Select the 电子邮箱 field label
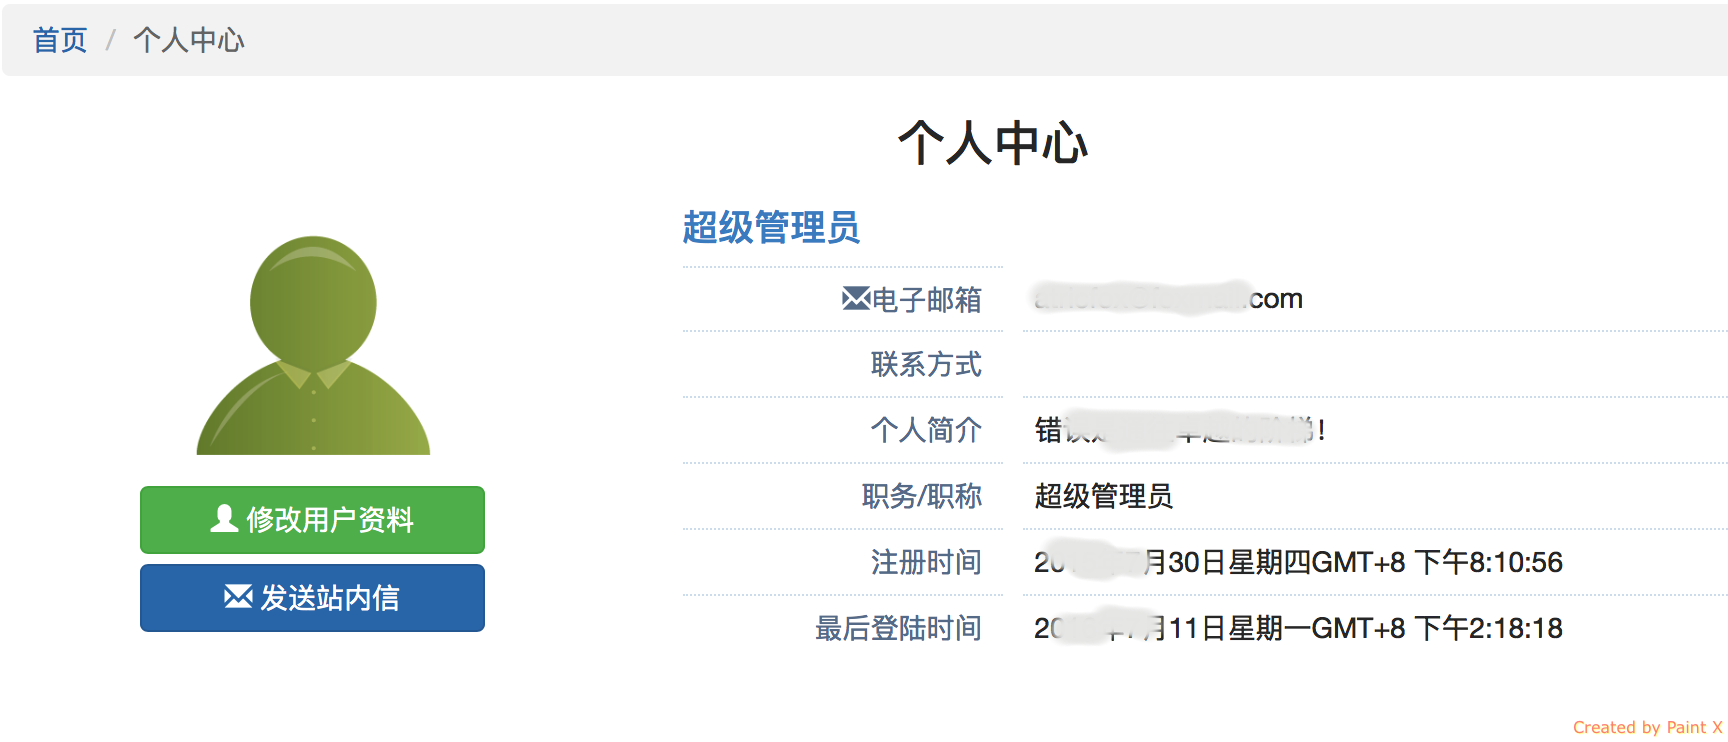The width and height of the screenshot is (1728, 742). tap(926, 300)
